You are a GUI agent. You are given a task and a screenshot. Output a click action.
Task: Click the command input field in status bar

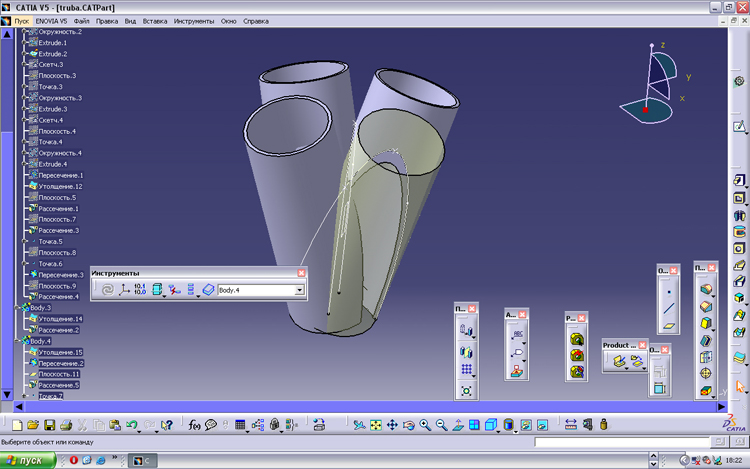tap(620, 442)
